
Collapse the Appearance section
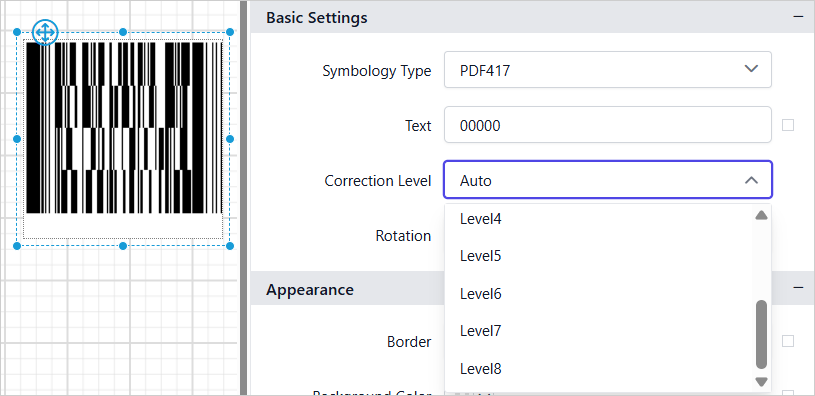[x=798, y=288]
